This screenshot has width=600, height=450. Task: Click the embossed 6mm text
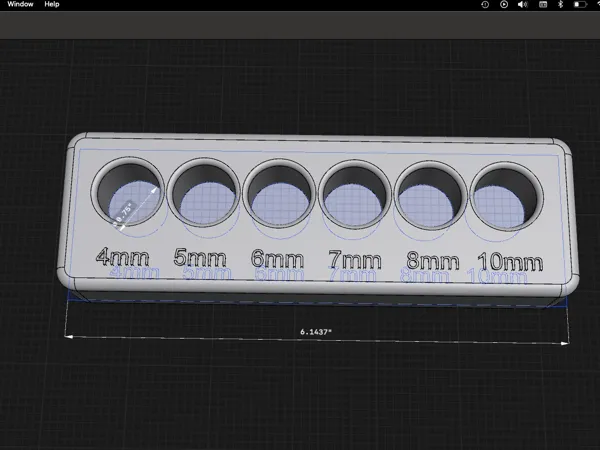pos(277,259)
